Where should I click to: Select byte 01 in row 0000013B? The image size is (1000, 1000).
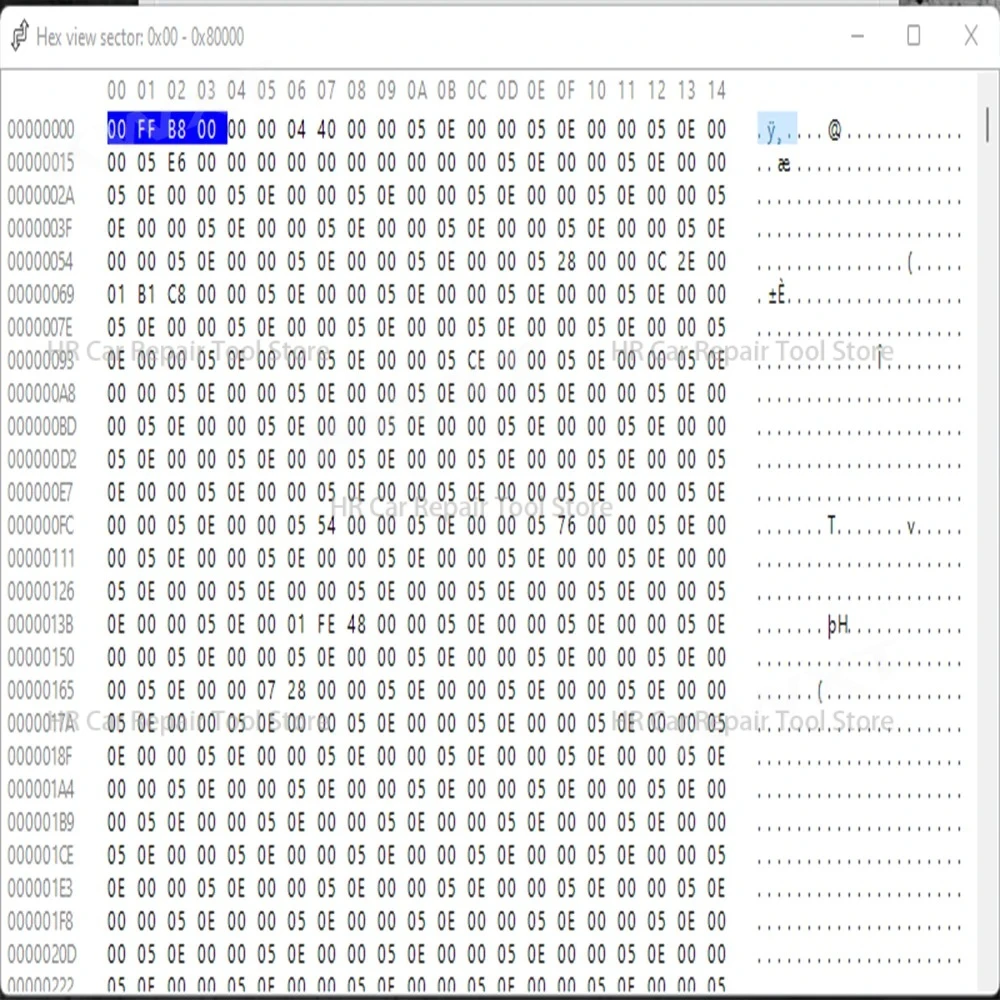(297, 624)
